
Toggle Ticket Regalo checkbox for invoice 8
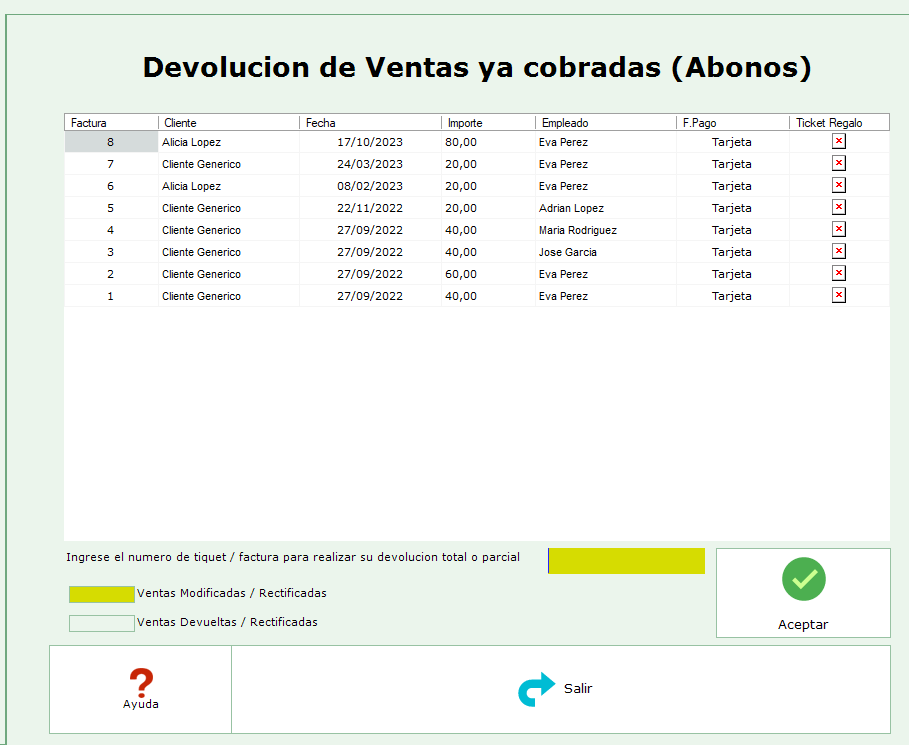point(839,141)
